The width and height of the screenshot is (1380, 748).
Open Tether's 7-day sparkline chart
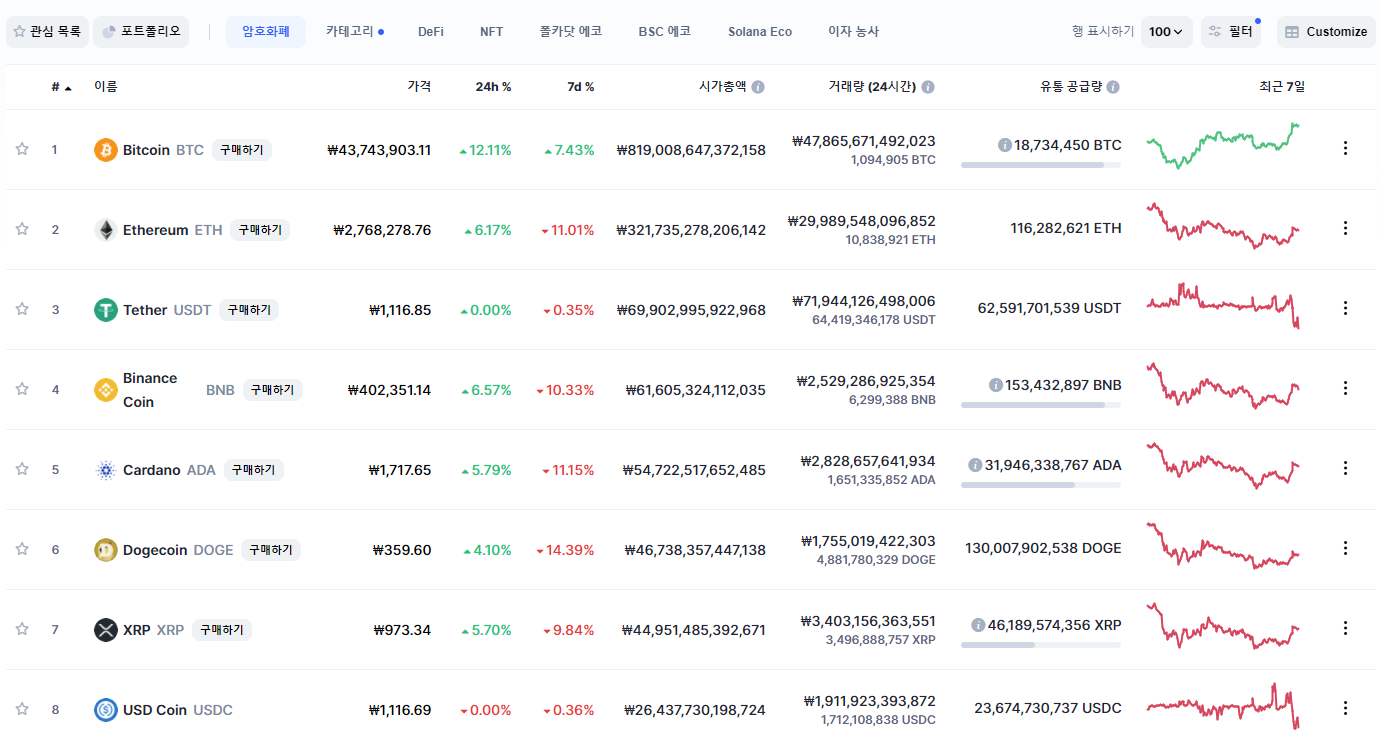1222,306
